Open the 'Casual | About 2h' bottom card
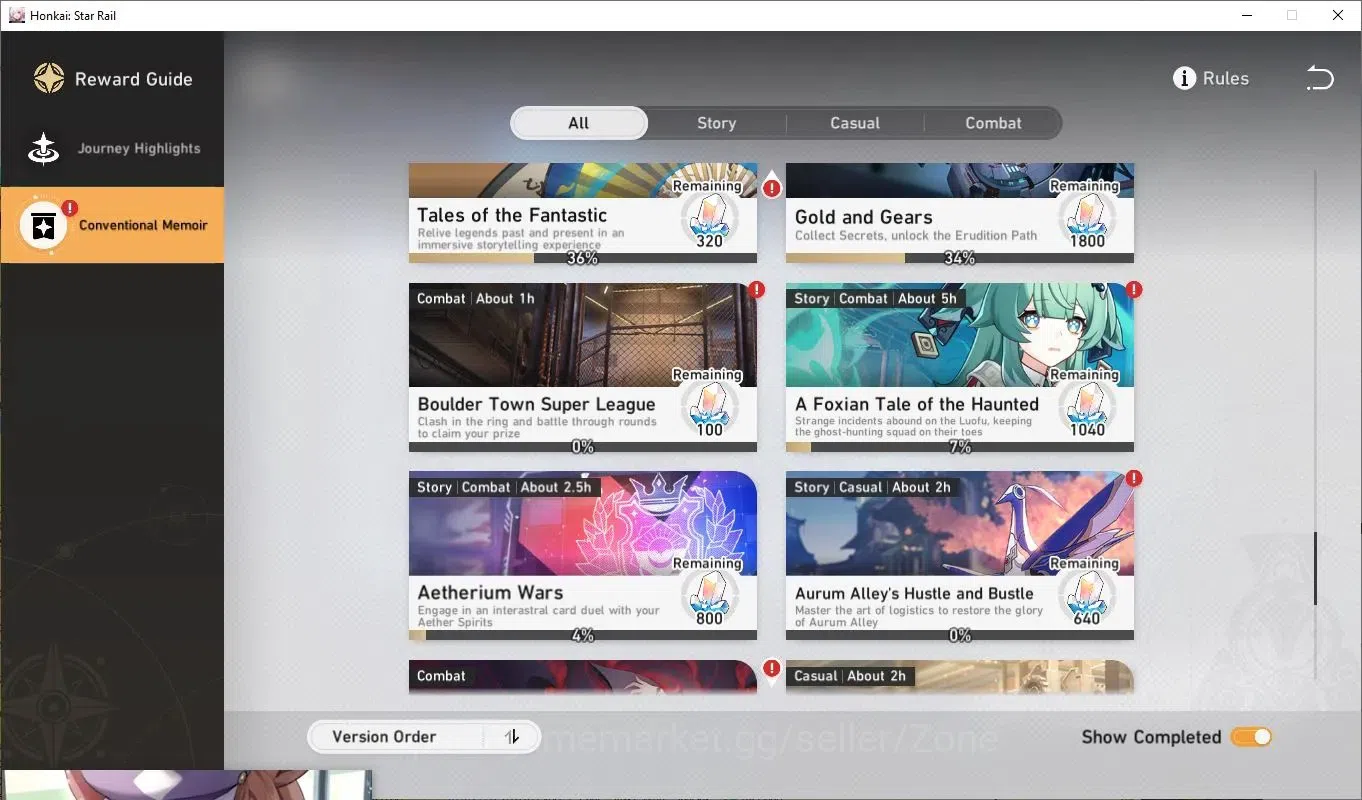The image size is (1362, 800). pyautogui.click(x=960, y=676)
